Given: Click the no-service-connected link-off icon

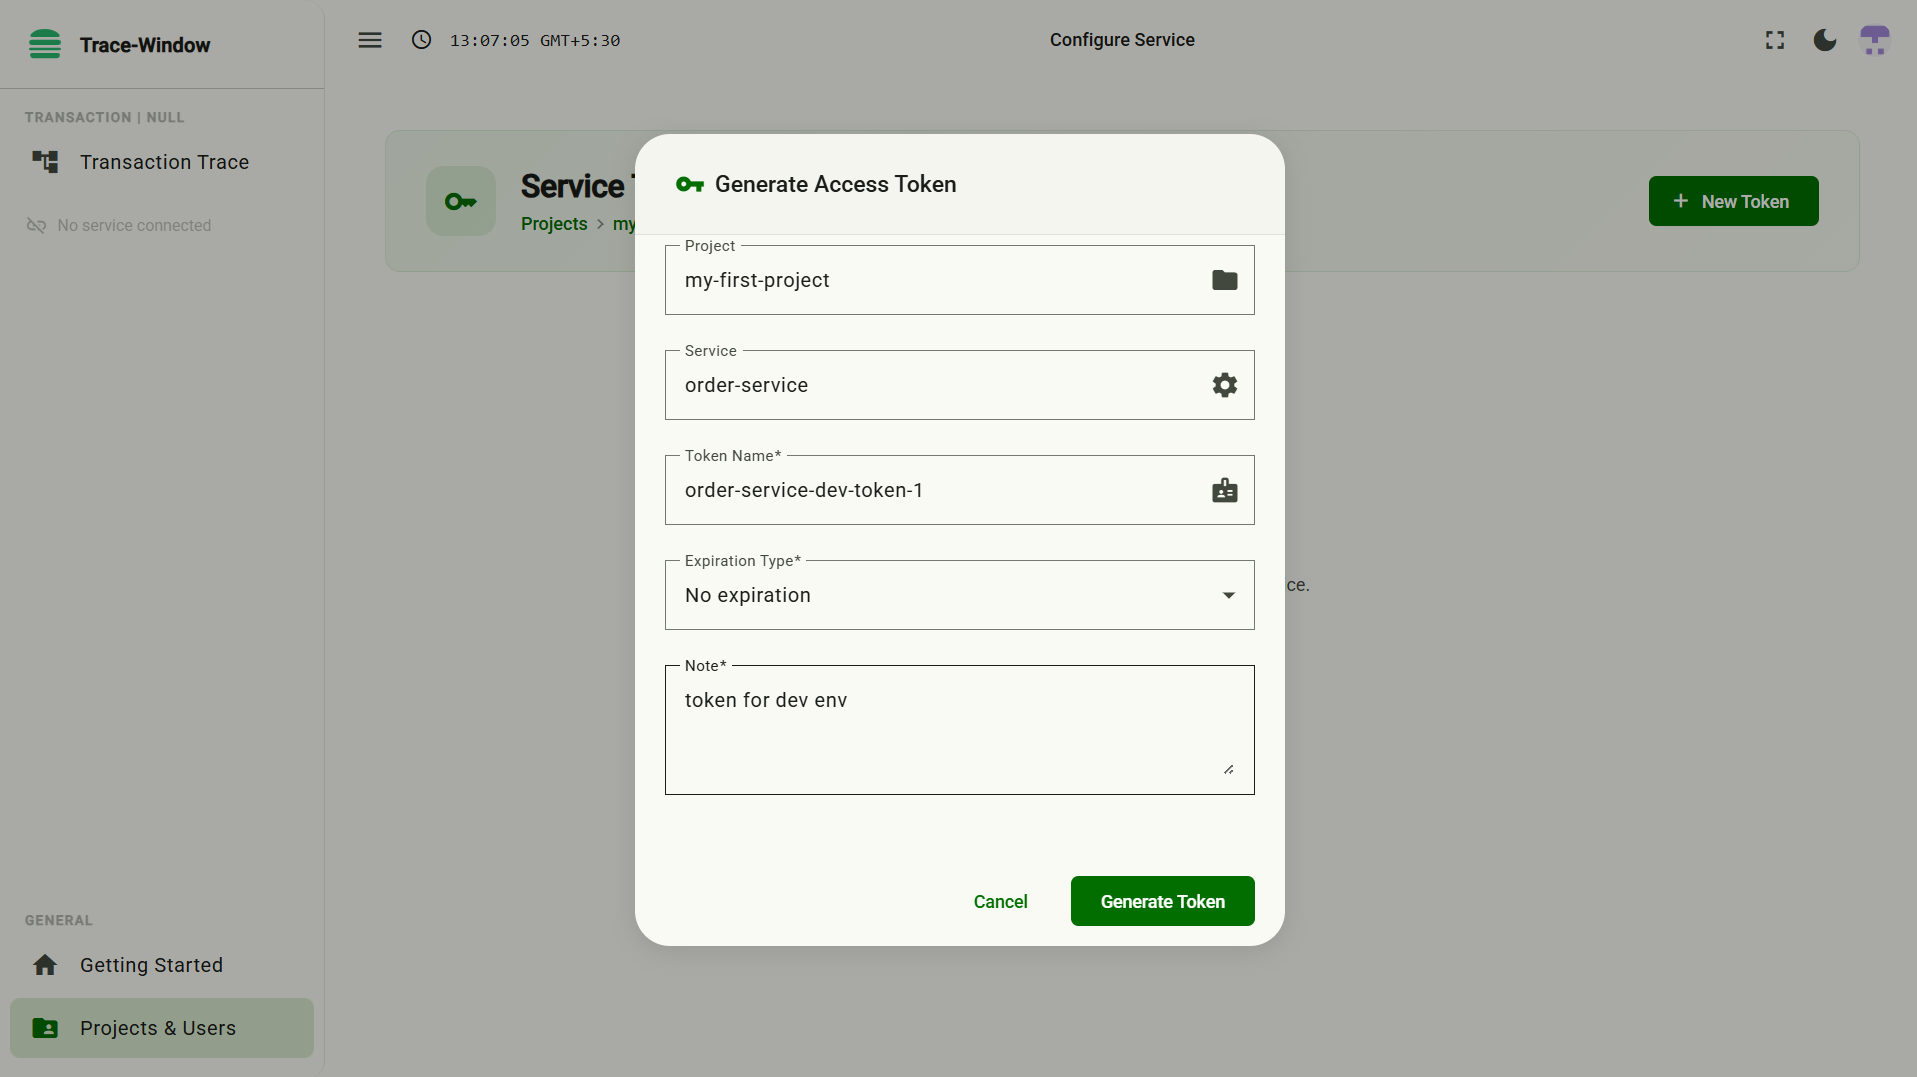Looking at the screenshot, I should point(36,226).
